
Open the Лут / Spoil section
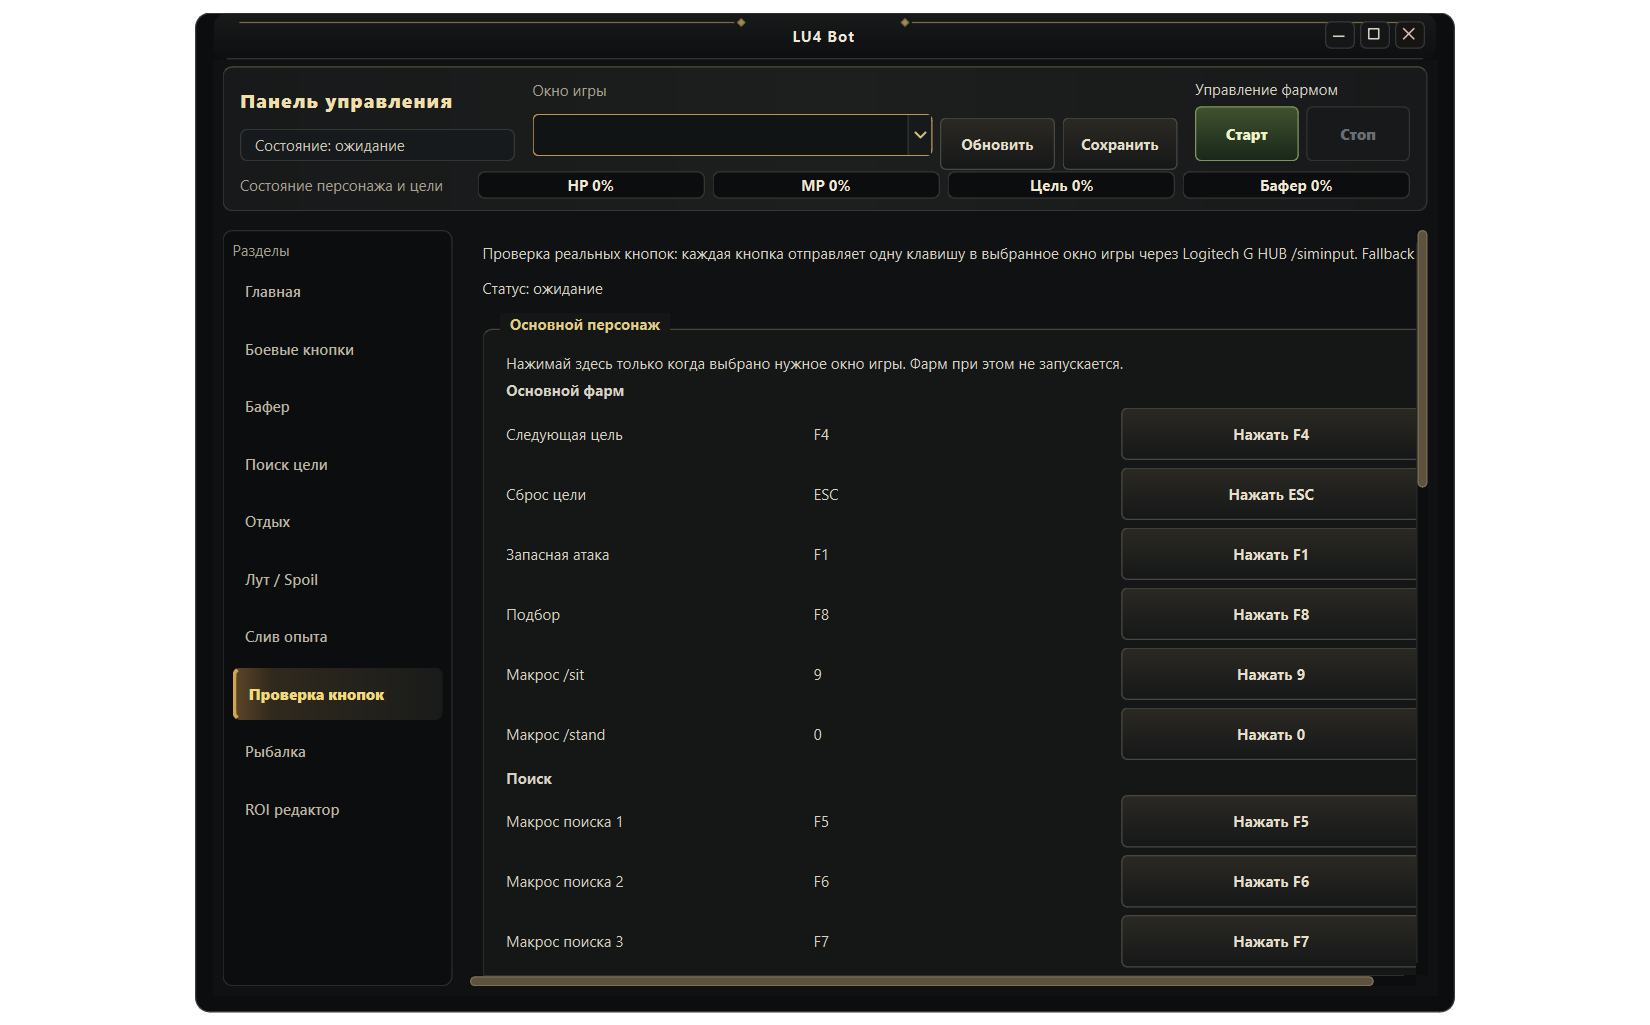[x=337, y=580]
